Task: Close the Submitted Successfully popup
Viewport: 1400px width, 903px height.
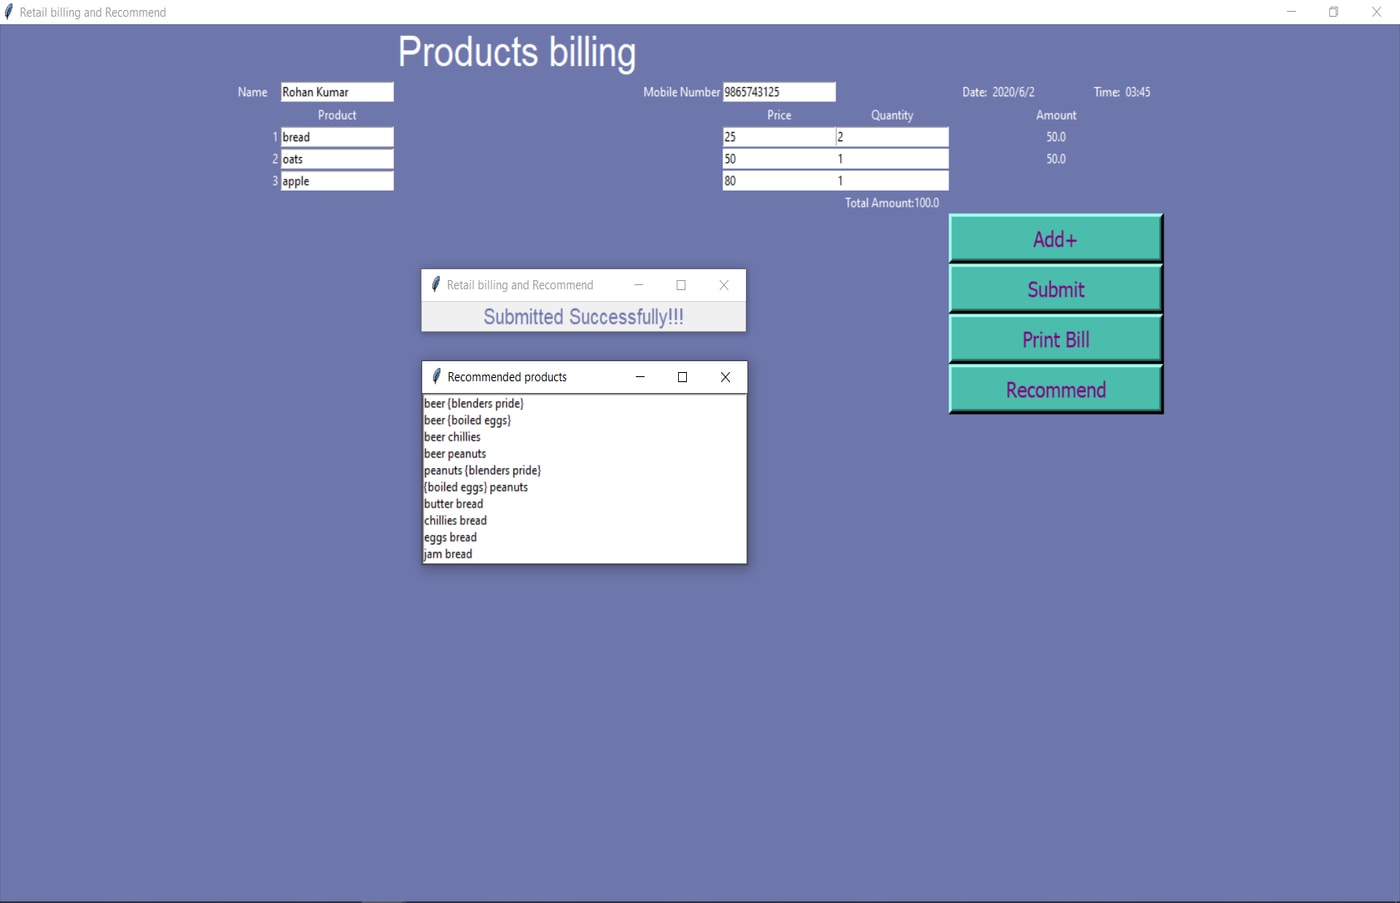Action: click(x=724, y=285)
